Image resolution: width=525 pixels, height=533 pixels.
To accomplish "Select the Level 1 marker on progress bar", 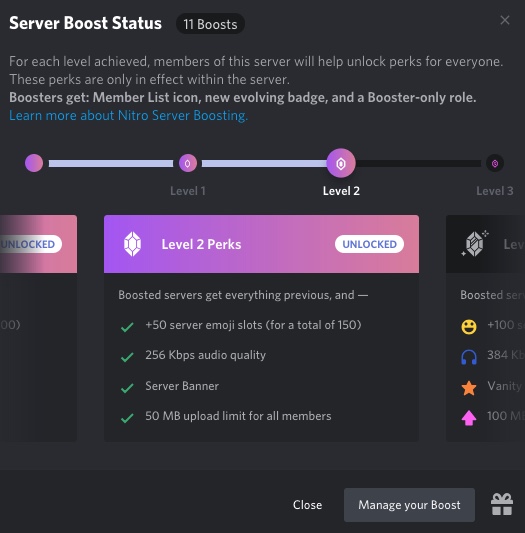I will [x=188, y=164].
